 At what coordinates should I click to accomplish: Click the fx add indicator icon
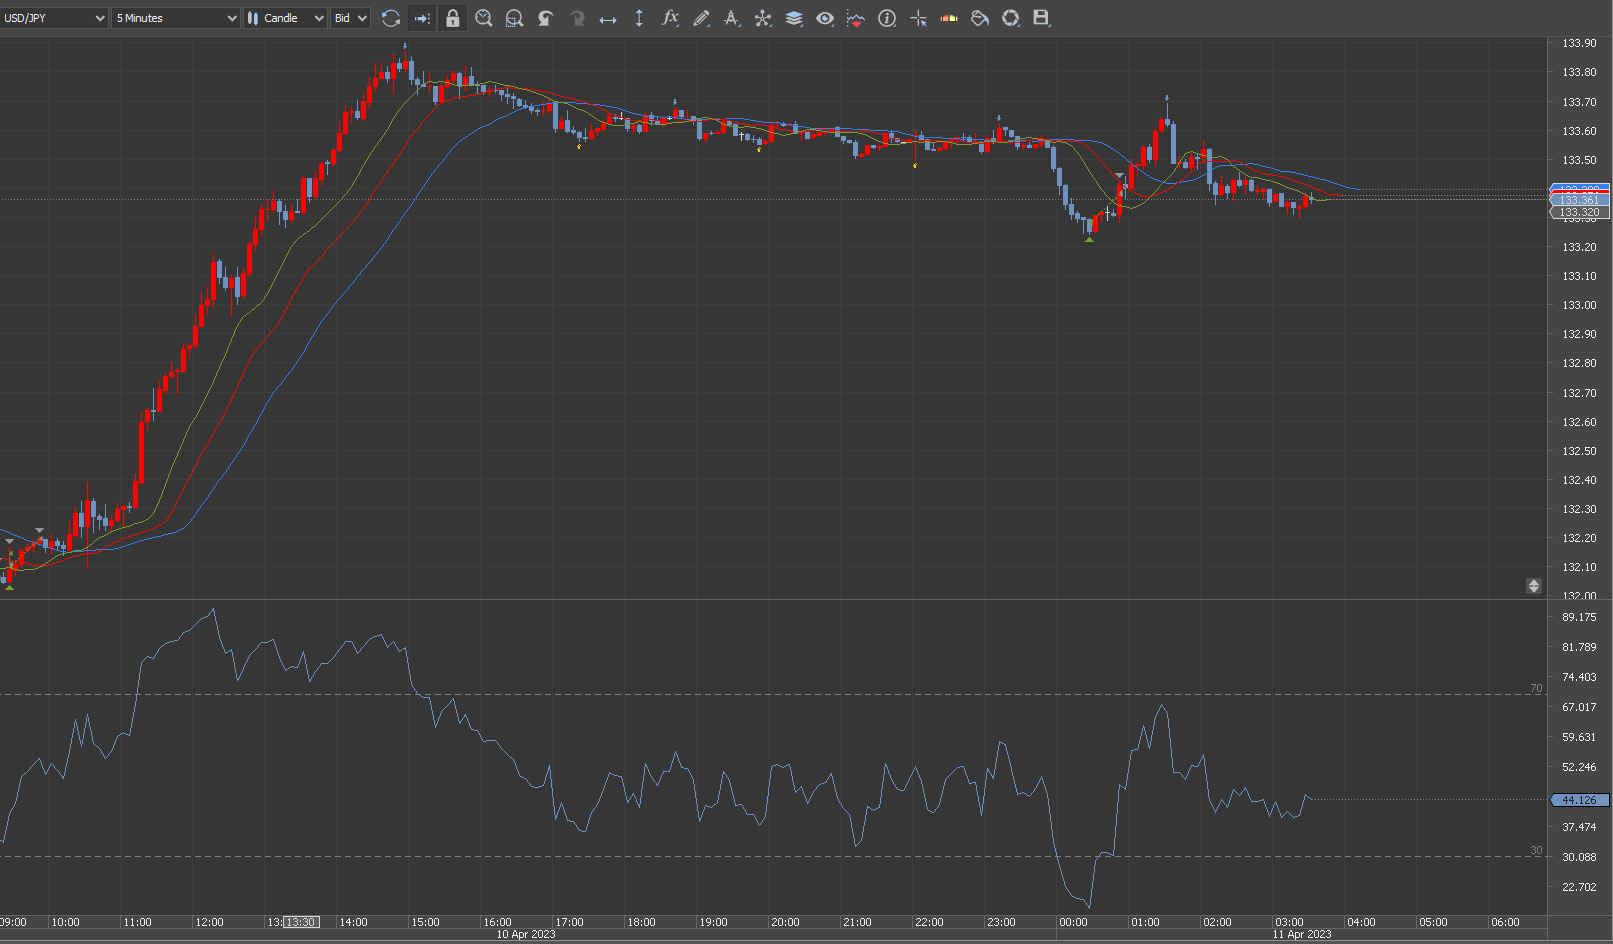pos(670,18)
